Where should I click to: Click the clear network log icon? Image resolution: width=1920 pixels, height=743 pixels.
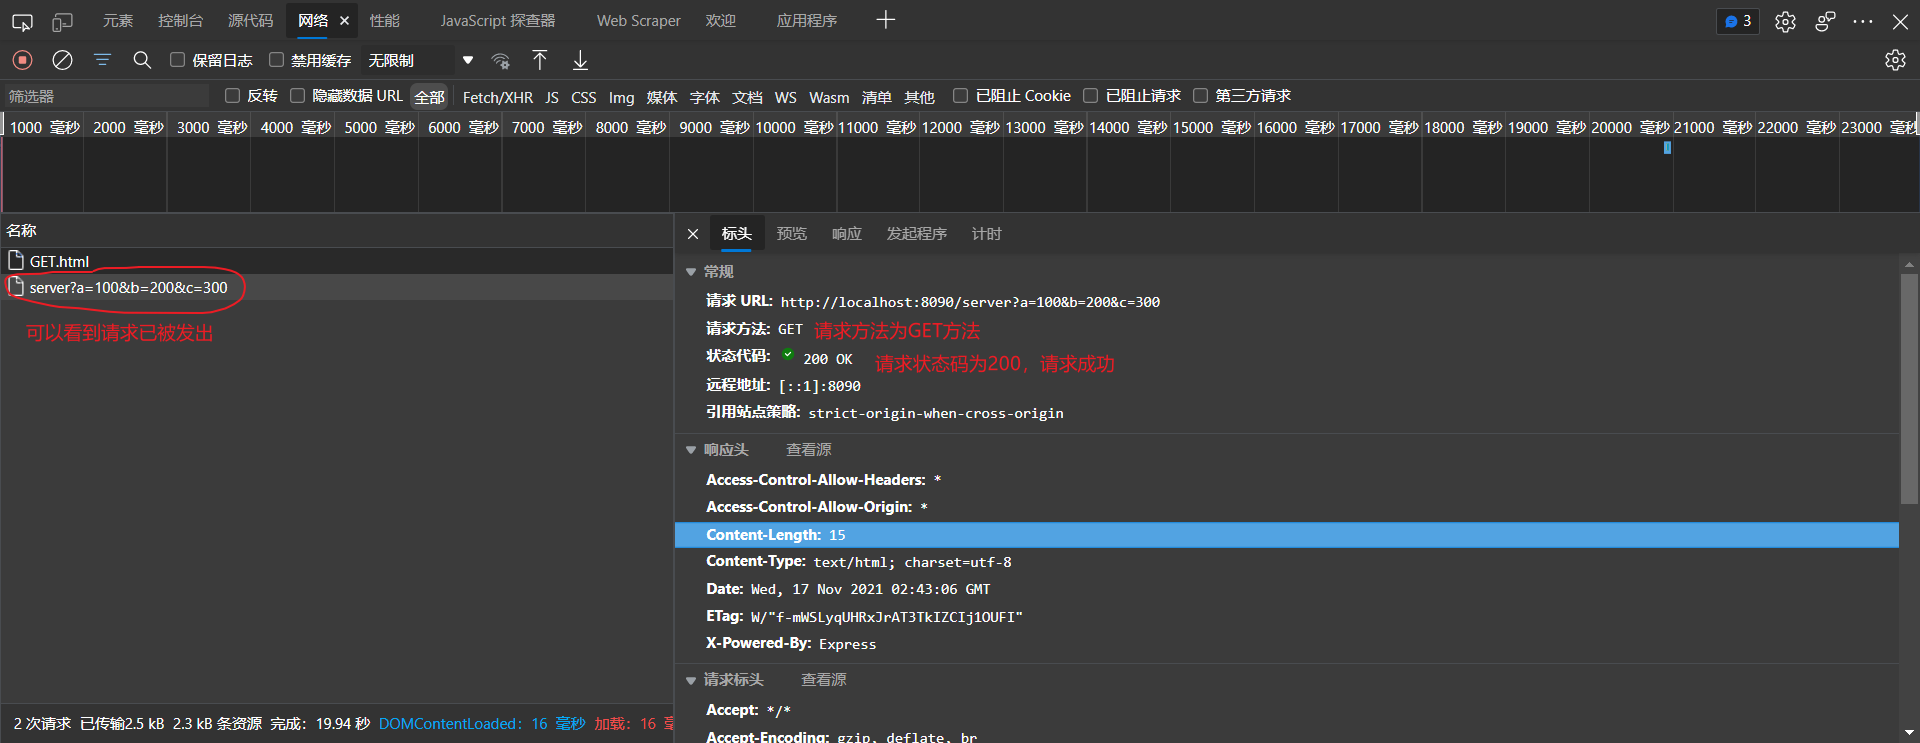(x=62, y=60)
